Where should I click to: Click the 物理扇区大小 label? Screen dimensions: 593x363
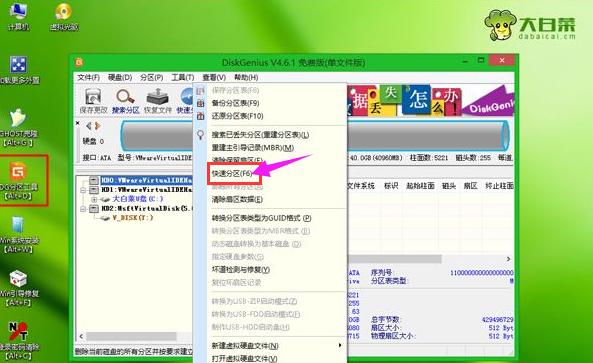pos(393,336)
